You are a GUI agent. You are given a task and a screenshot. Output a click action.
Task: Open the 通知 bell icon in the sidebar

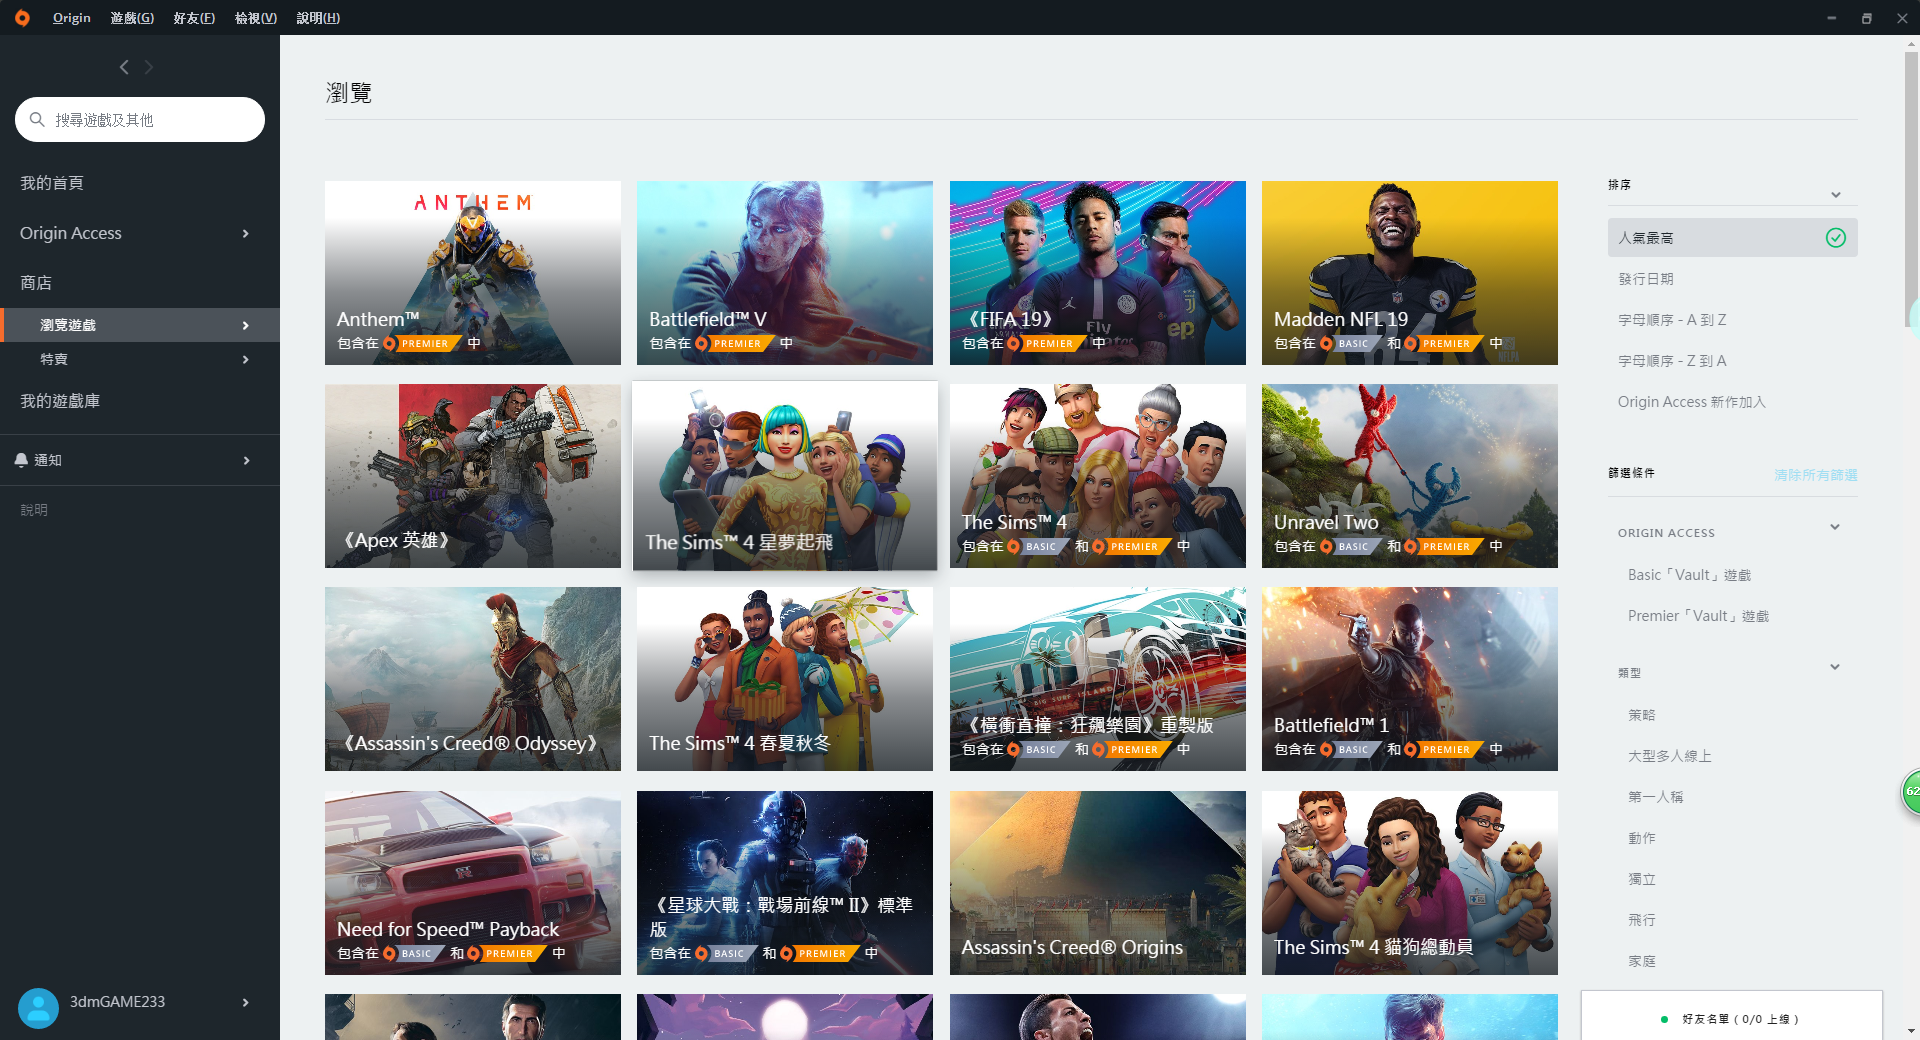click(x=22, y=460)
